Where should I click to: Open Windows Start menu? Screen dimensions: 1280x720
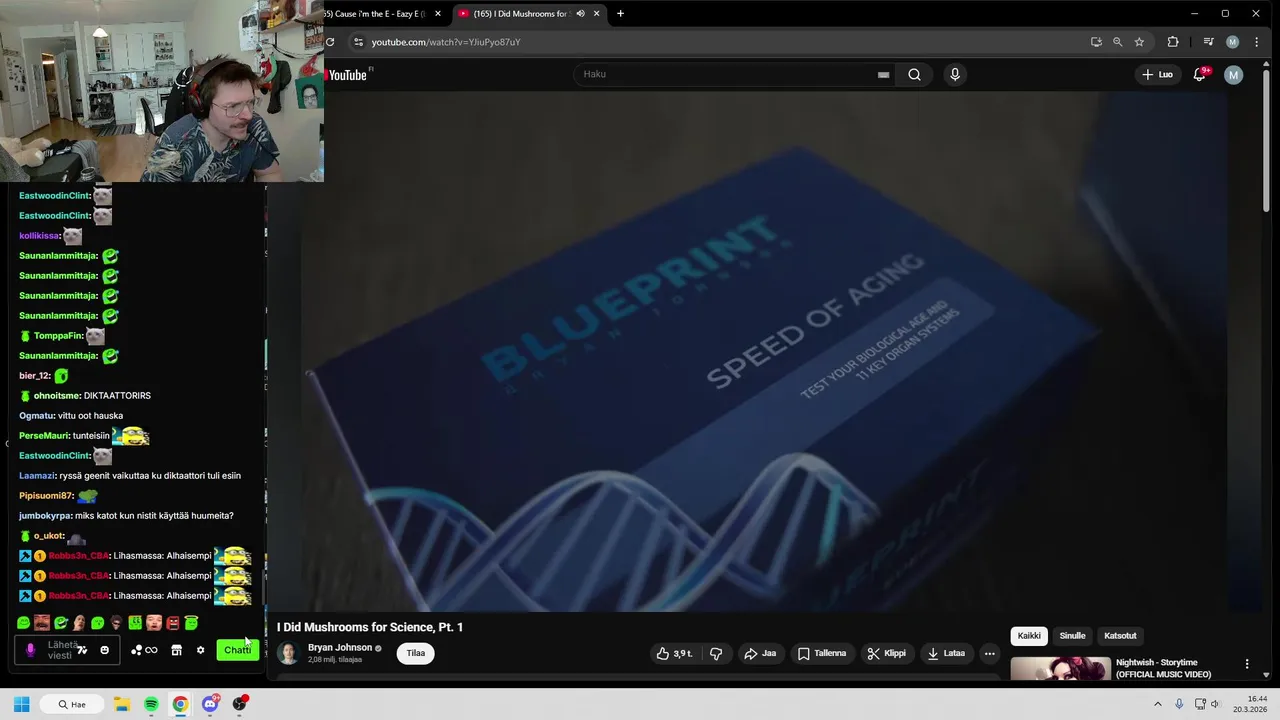(x=21, y=704)
